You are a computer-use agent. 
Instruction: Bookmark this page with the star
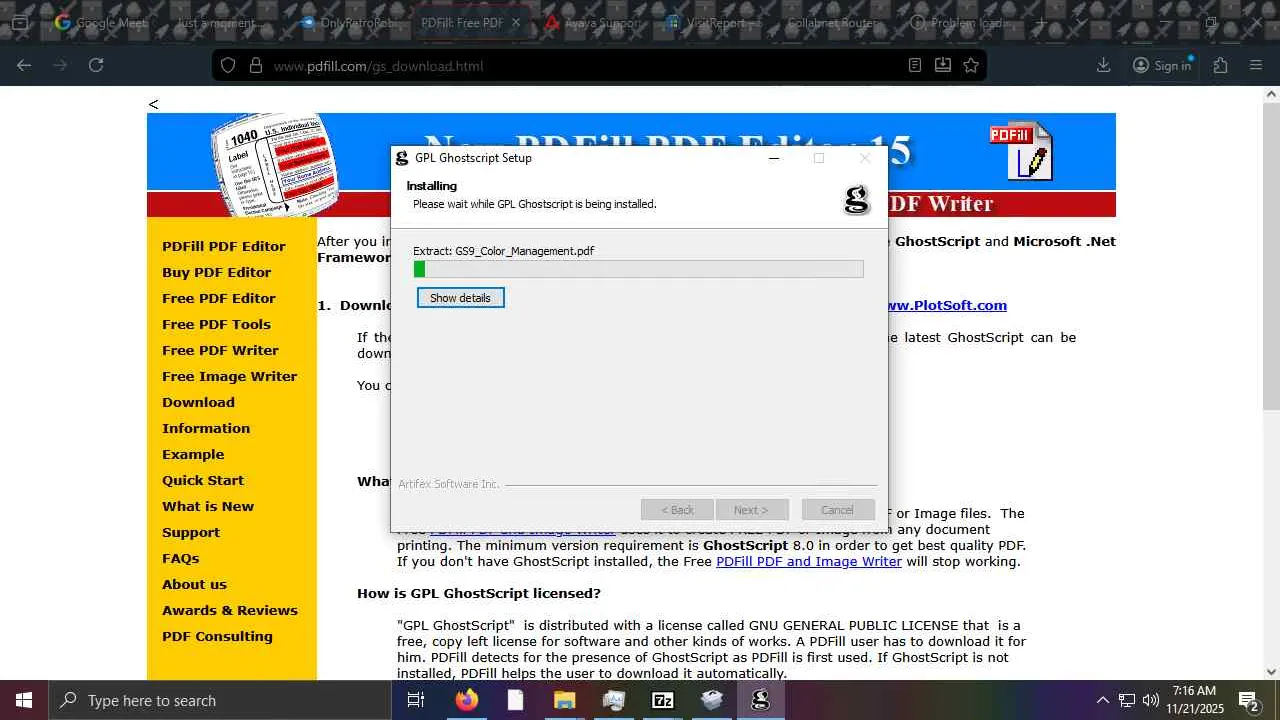point(971,65)
